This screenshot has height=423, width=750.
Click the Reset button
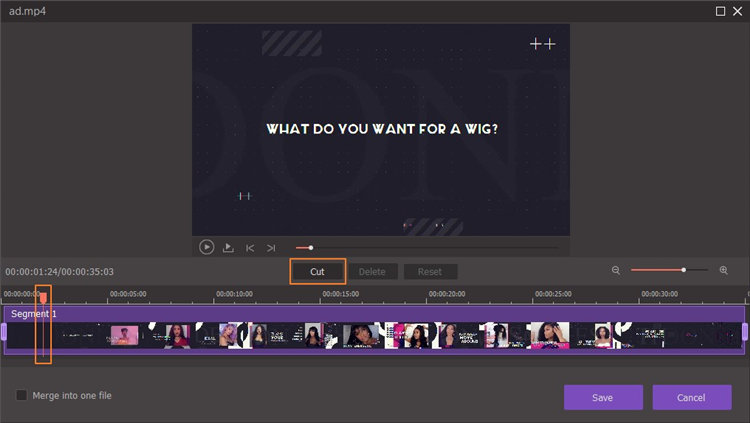click(430, 272)
